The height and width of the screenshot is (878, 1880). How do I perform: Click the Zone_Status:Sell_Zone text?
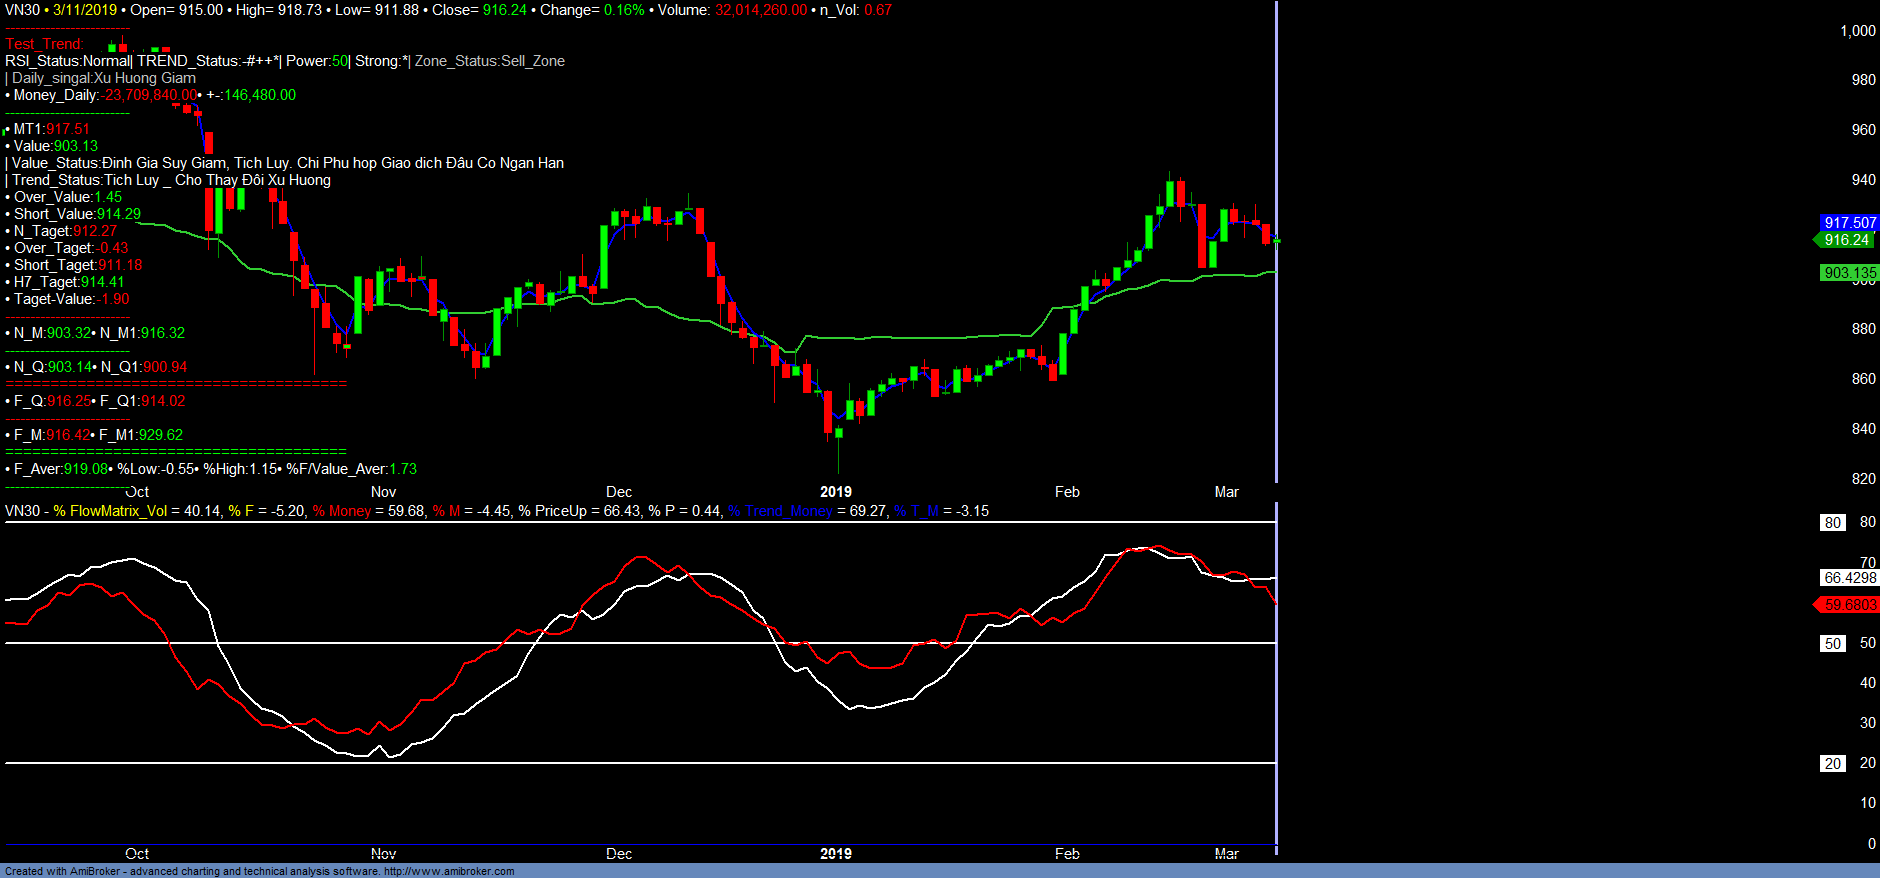(489, 61)
